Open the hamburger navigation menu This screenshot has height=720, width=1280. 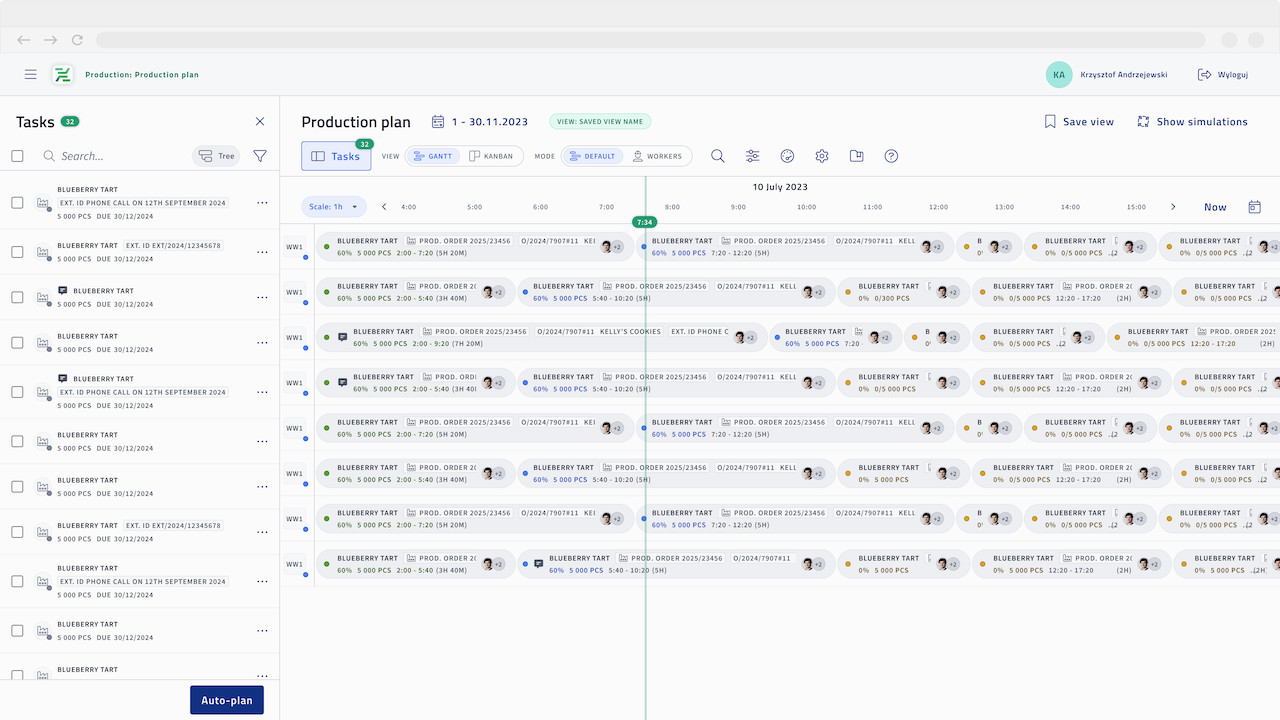tap(31, 75)
